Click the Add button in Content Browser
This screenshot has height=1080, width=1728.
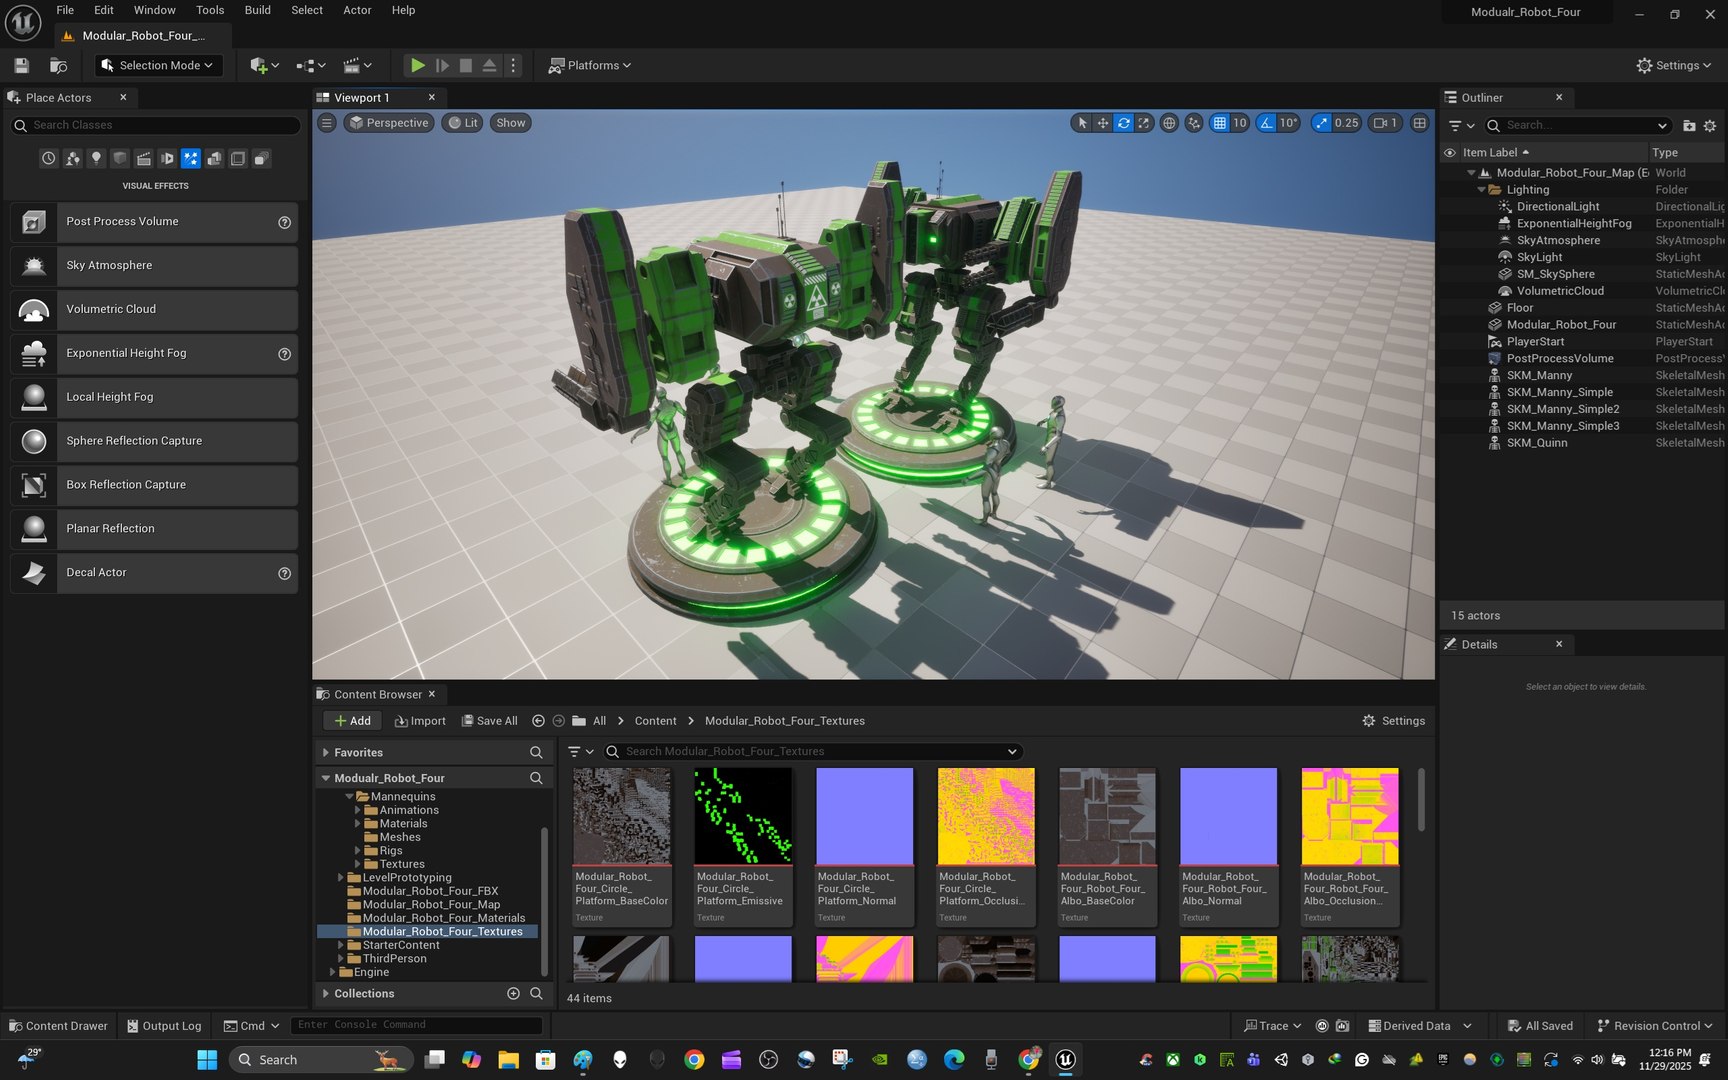[352, 721]
